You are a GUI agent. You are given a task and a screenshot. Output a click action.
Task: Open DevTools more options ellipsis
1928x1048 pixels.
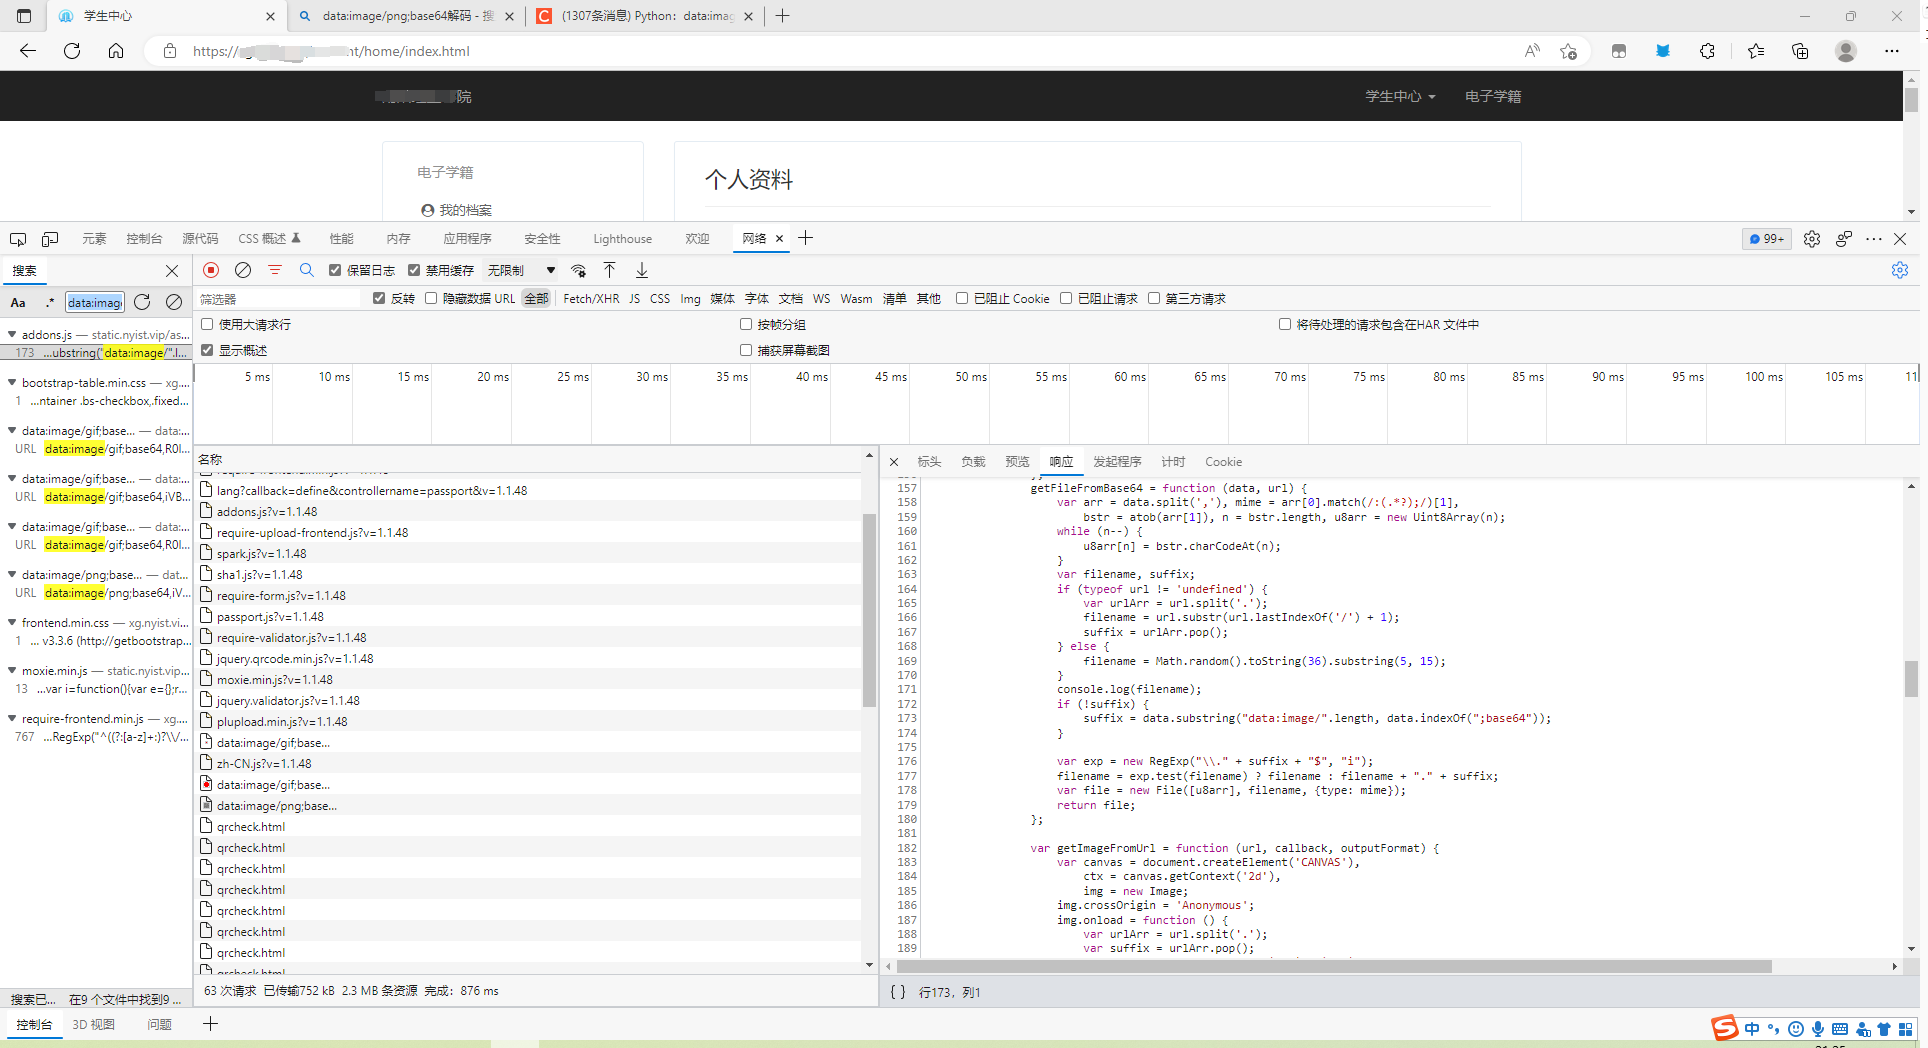tap(1874, 239)
